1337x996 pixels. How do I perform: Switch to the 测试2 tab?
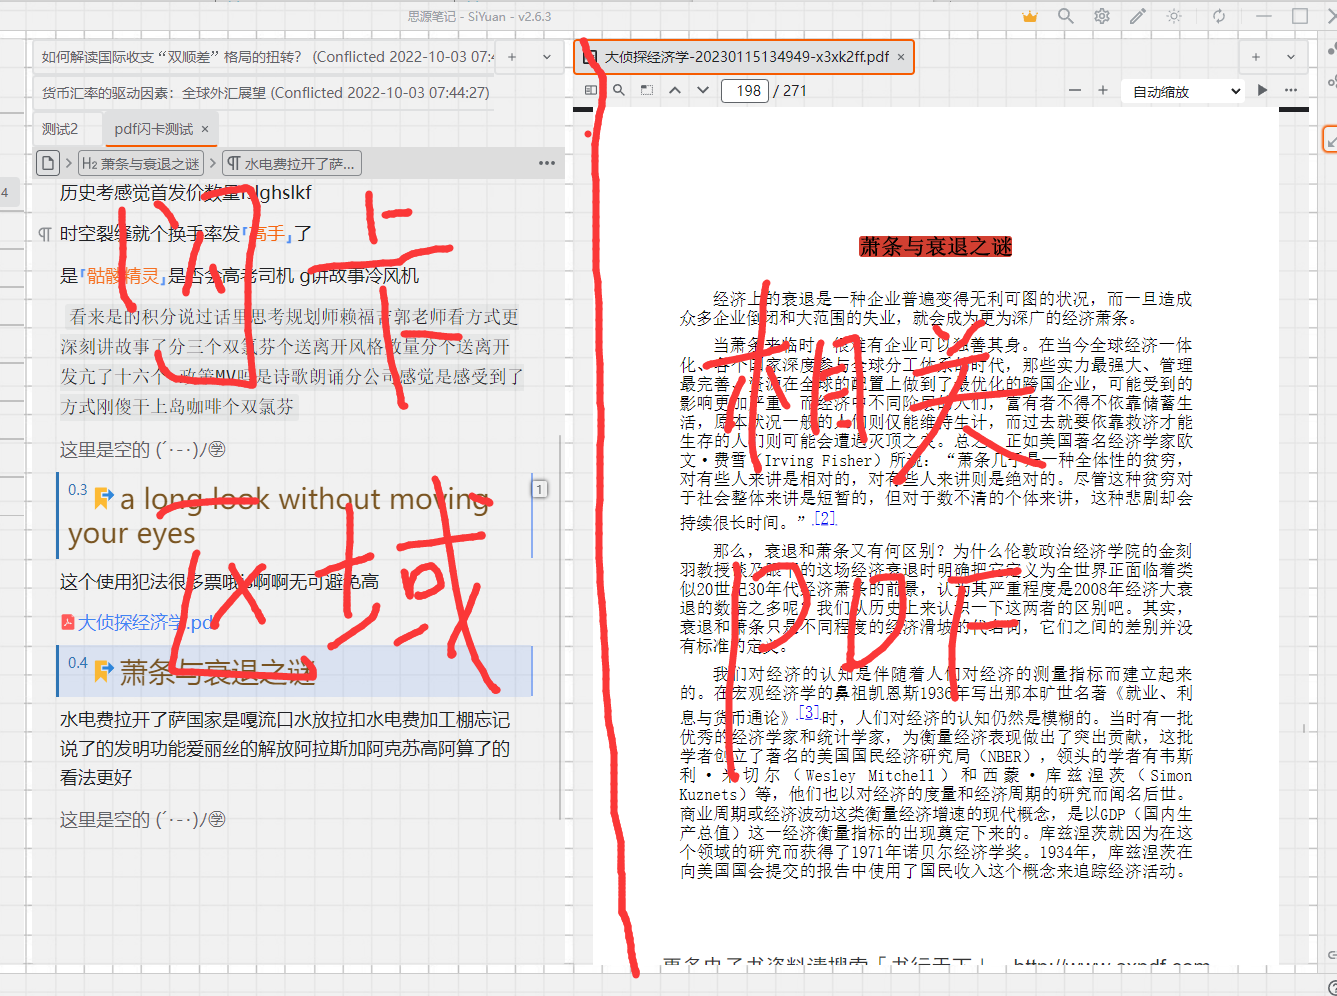pyautogui.click(x=60, y=129)
